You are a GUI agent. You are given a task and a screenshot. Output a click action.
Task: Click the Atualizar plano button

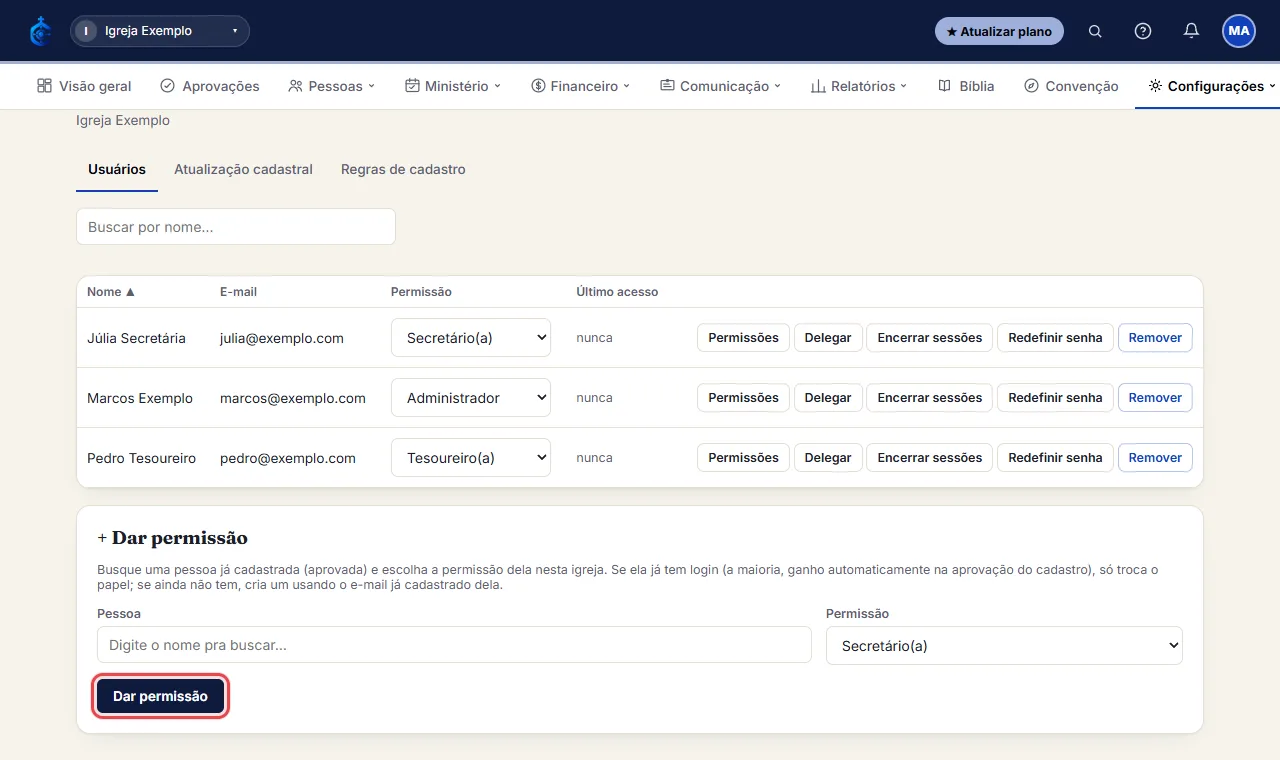(x=999, y=31)
